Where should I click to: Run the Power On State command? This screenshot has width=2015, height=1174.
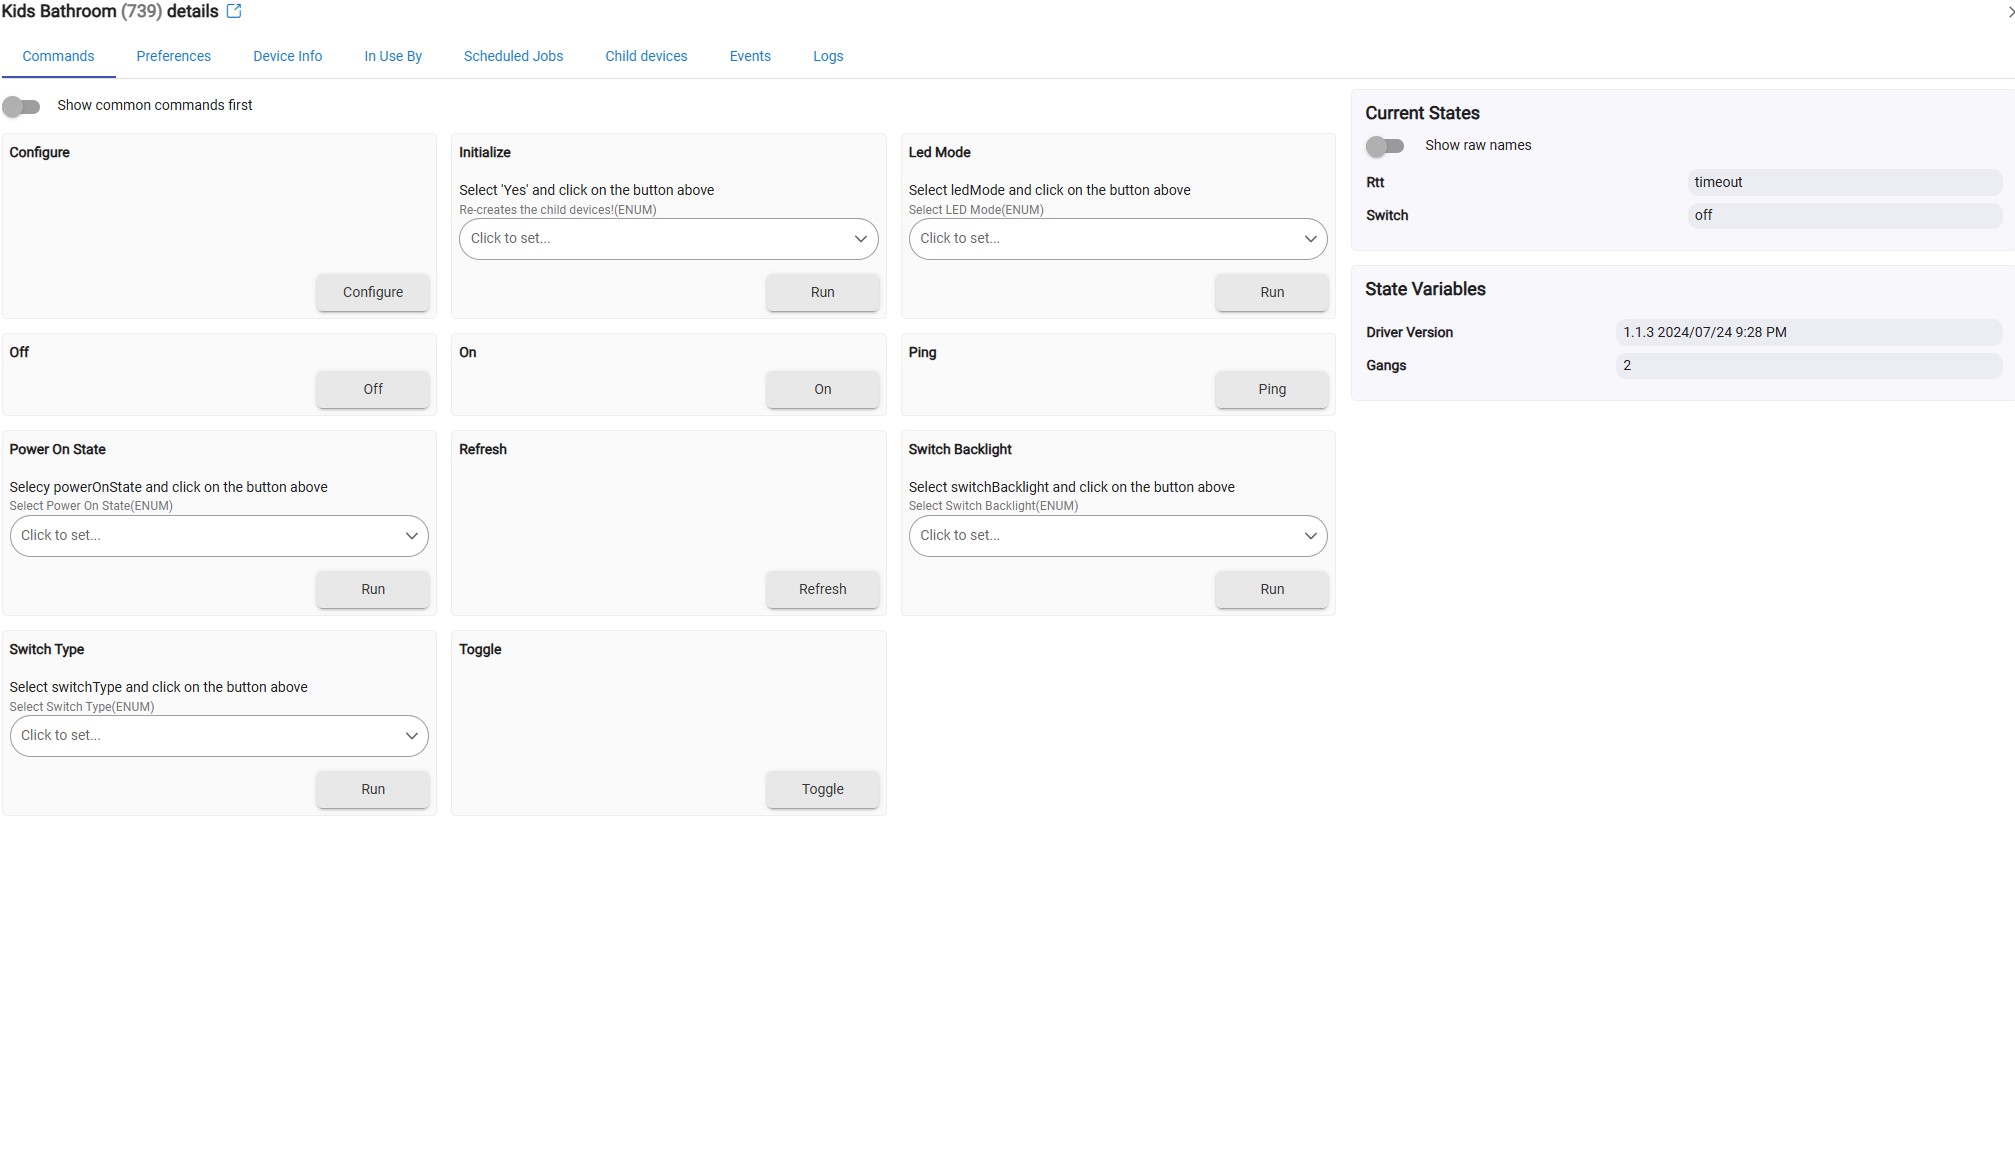[x=373, y=589]
